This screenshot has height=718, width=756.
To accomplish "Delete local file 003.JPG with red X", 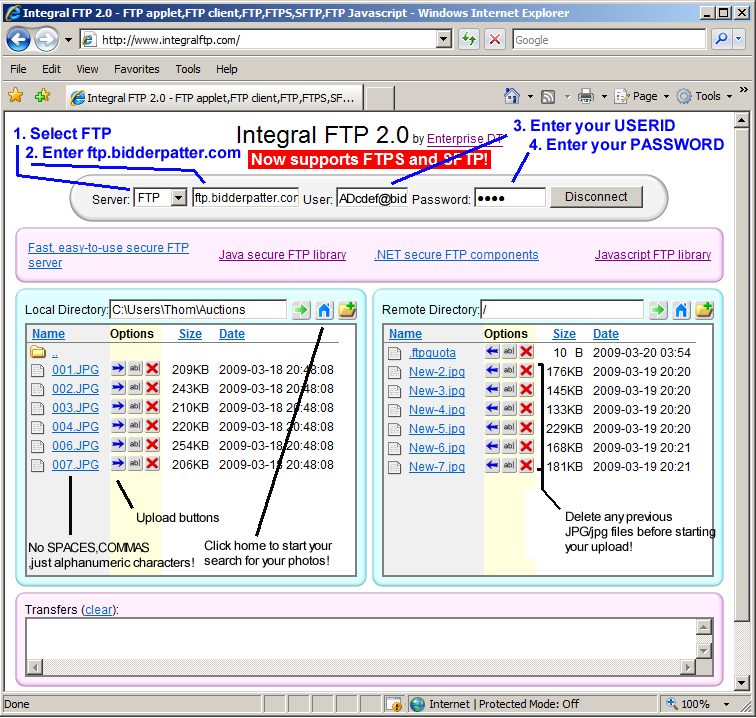I will [152, 406].
